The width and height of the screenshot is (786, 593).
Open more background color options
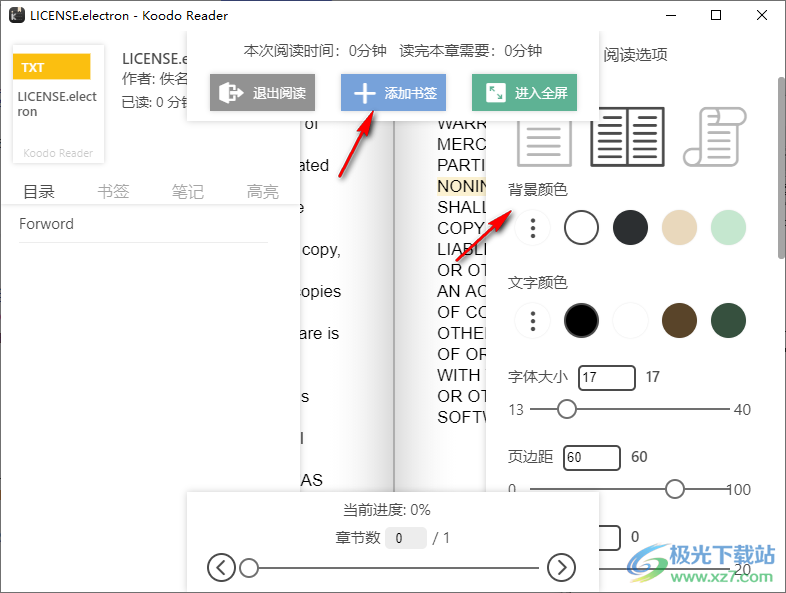click(532, 228)
